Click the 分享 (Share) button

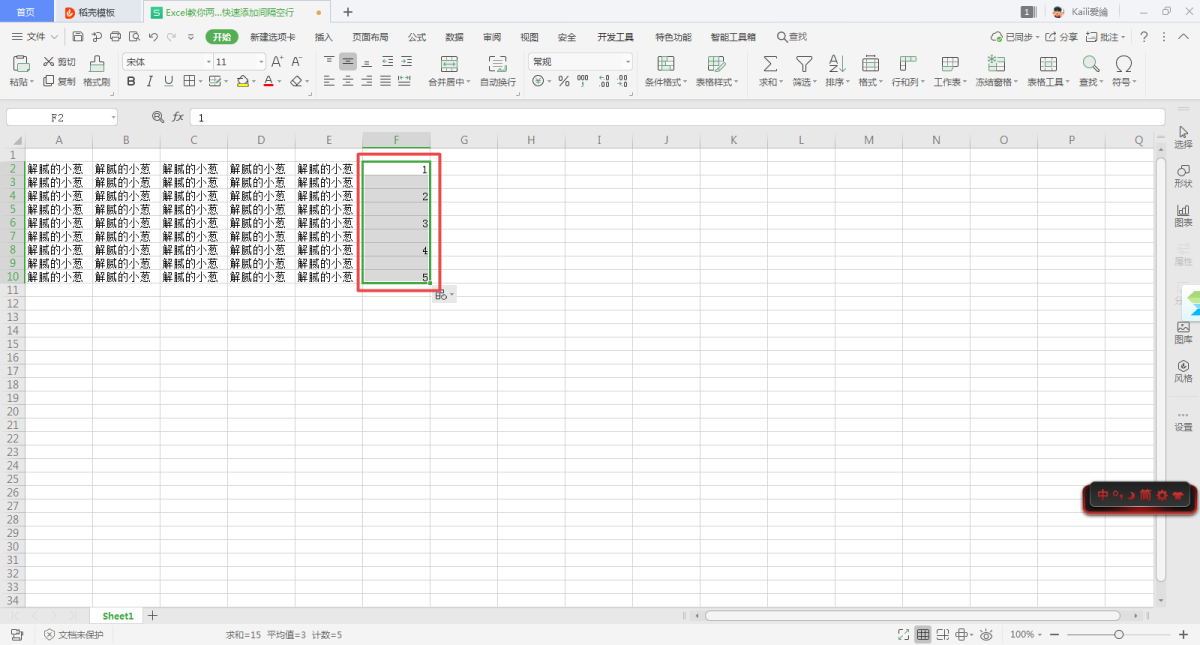[x=1062, y=37]
